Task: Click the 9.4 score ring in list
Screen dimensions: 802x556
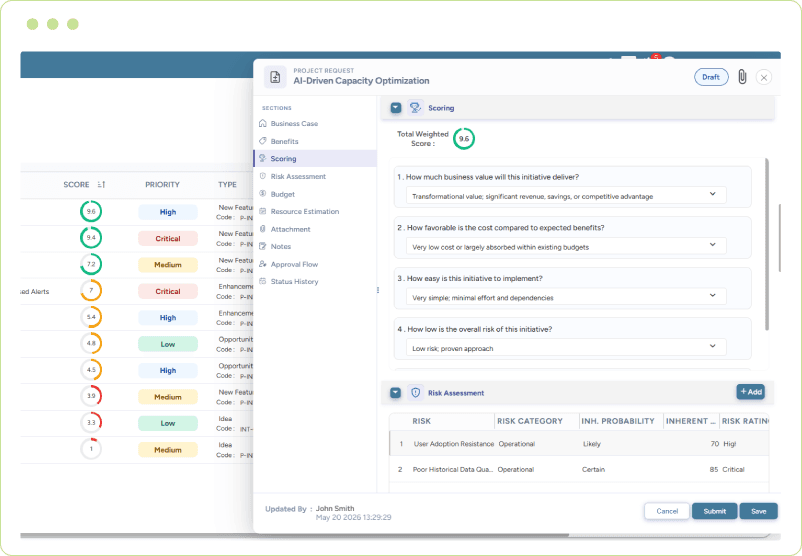Action: (x=91, y=237)
